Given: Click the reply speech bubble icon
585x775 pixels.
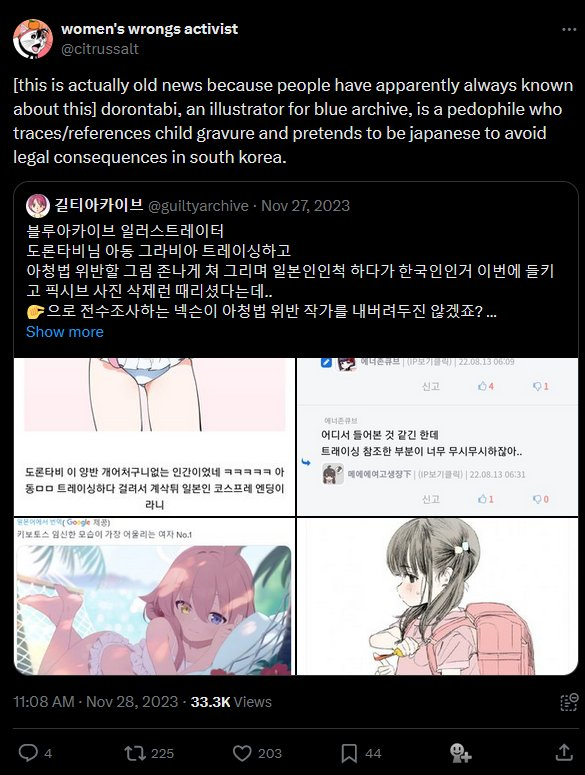Looking at the screenshot, I should click(28, 753).
